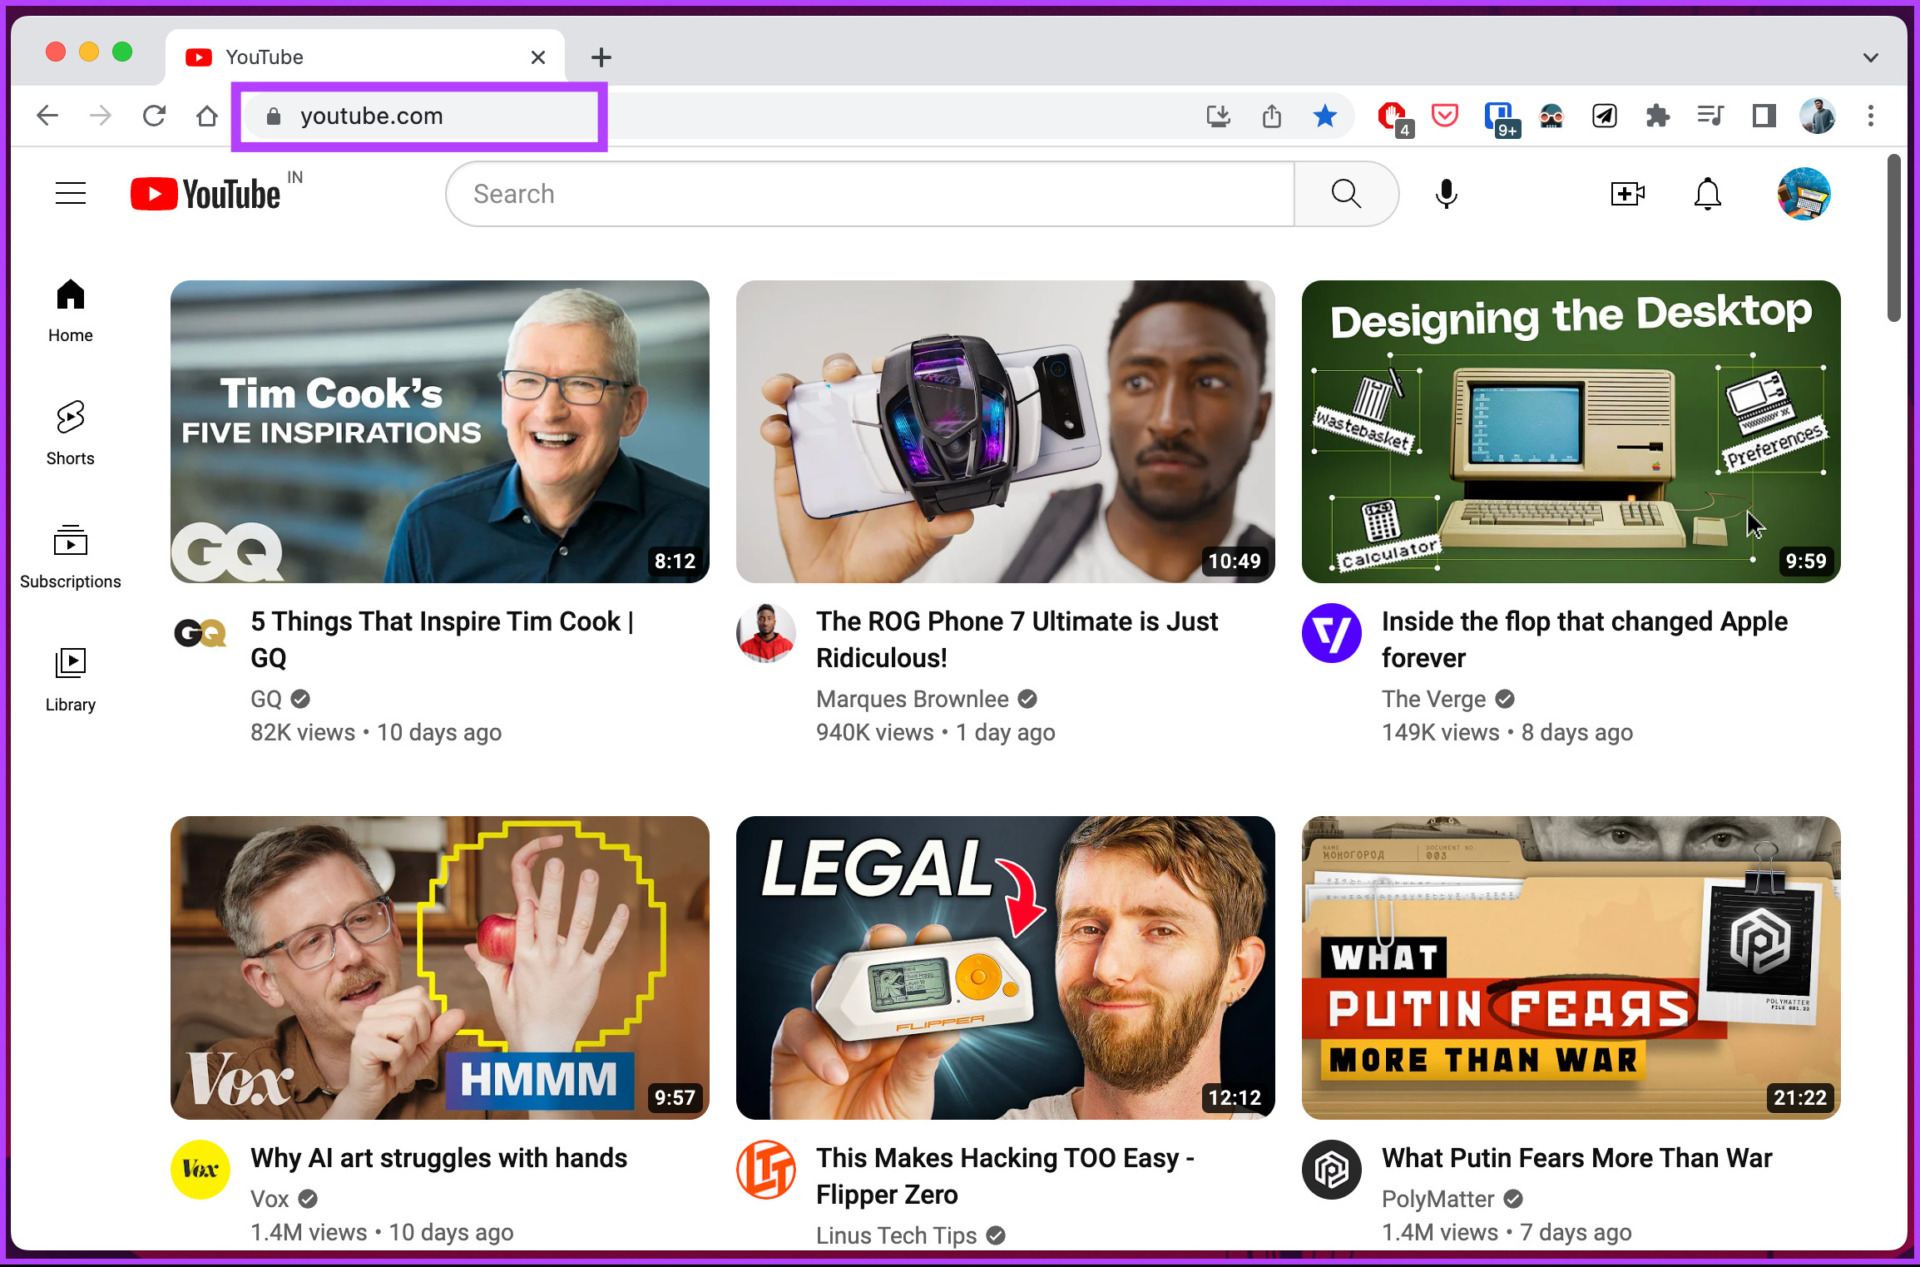Open title 'Inside the flop that changed Apple forever'

1584,639
